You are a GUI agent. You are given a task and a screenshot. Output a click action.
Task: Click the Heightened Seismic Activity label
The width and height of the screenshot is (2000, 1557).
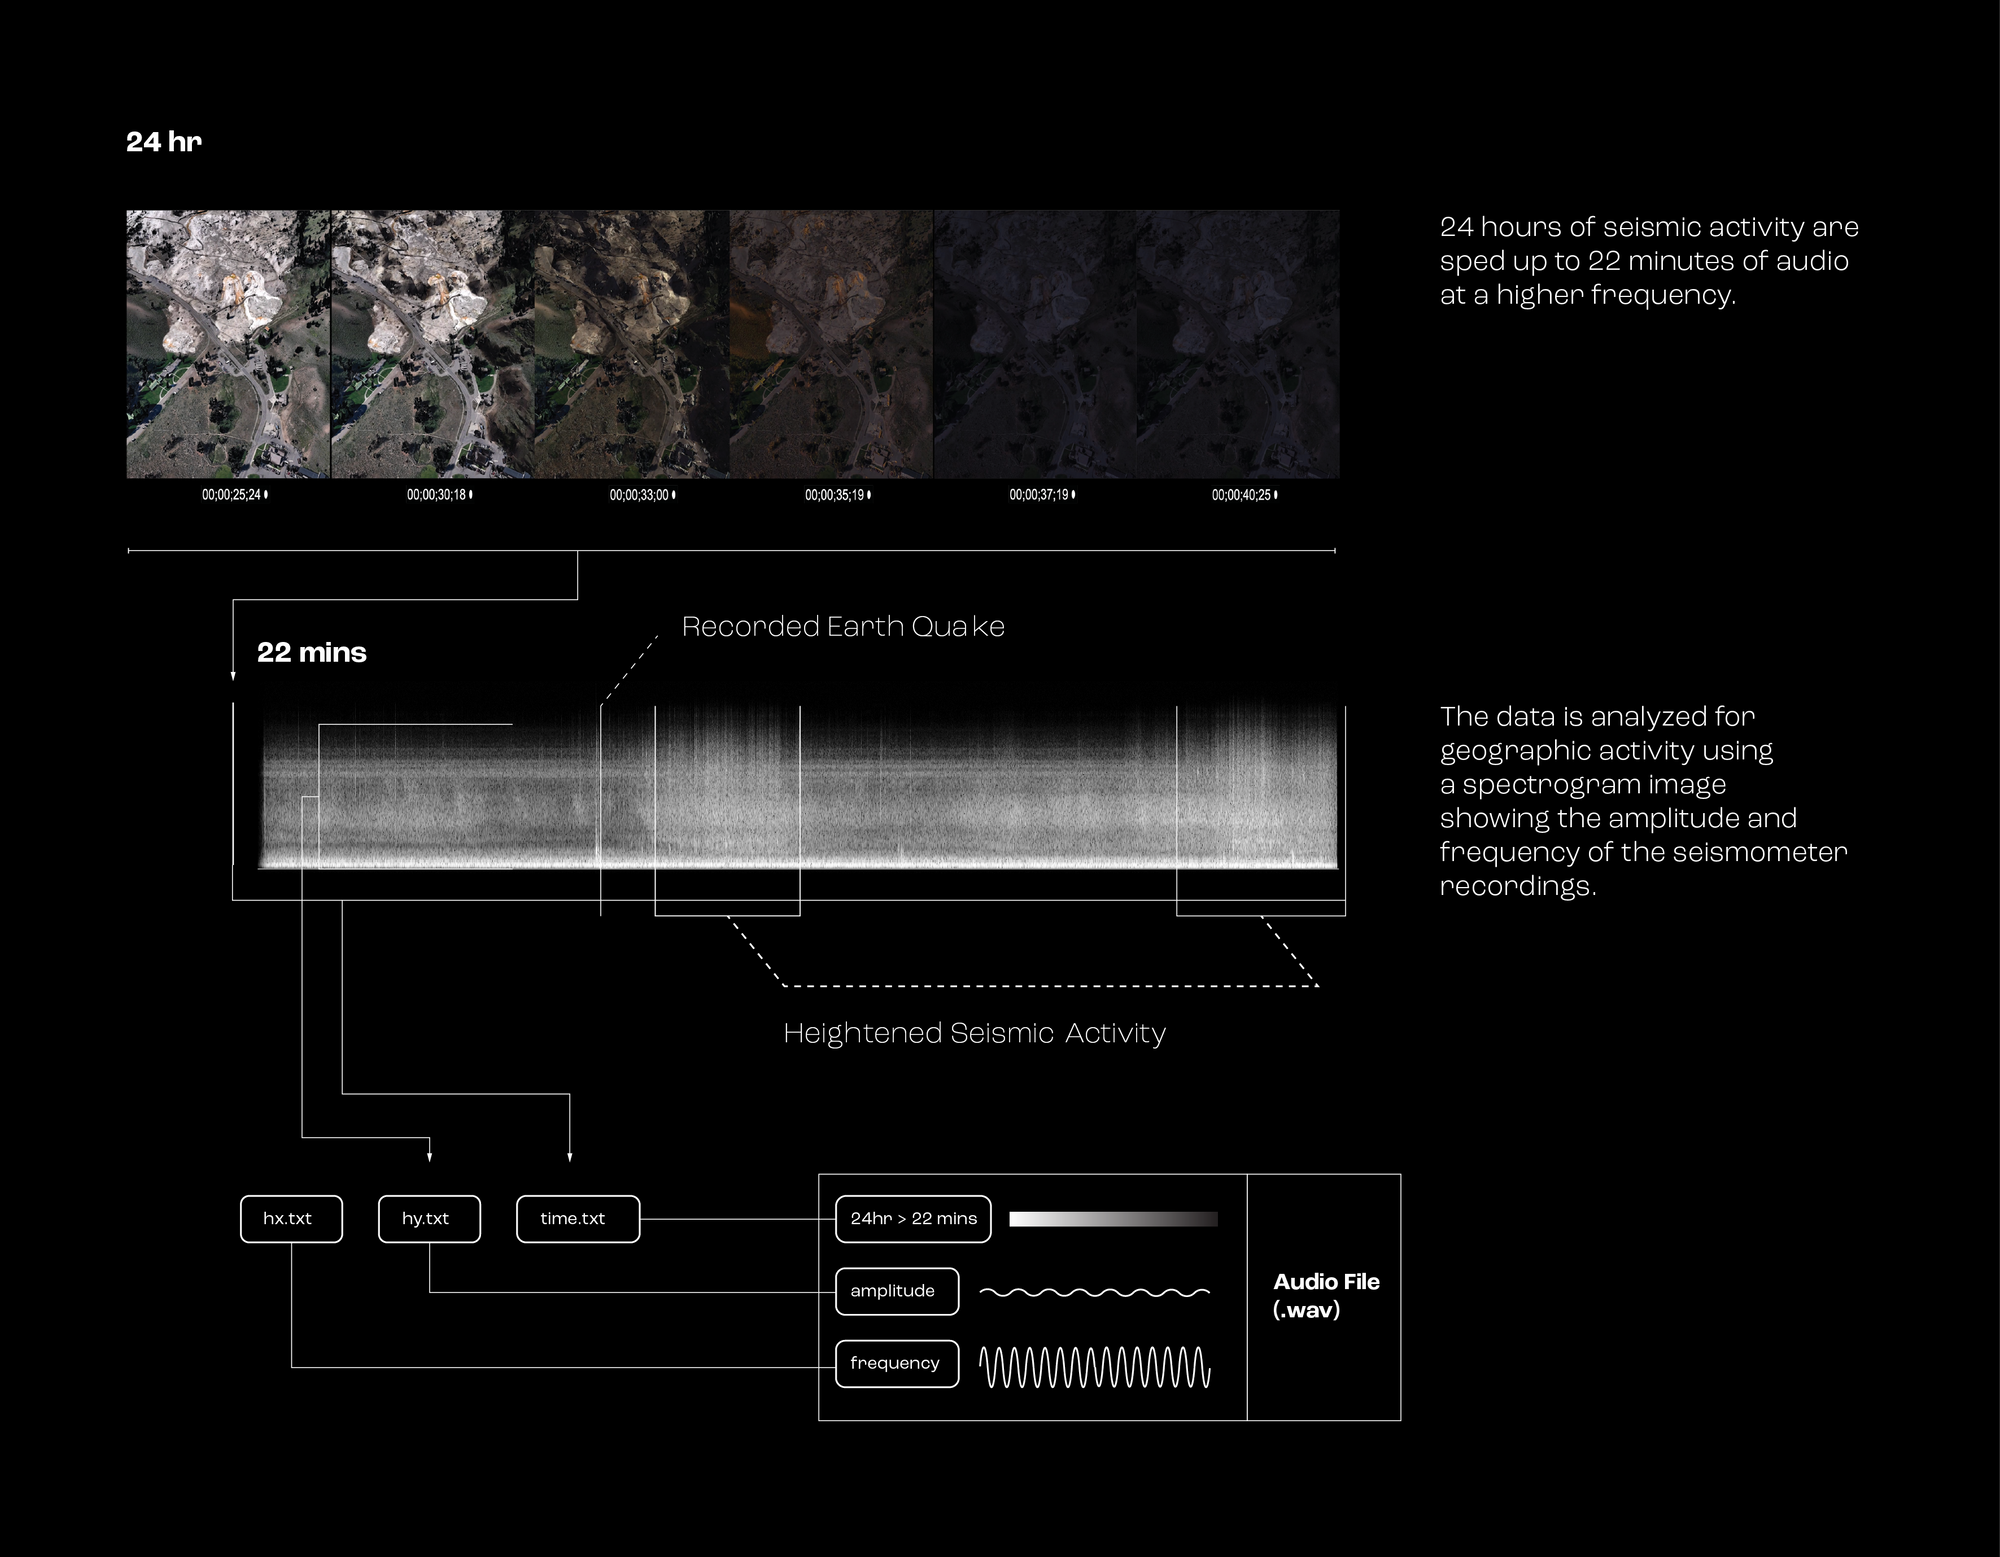974,1033
